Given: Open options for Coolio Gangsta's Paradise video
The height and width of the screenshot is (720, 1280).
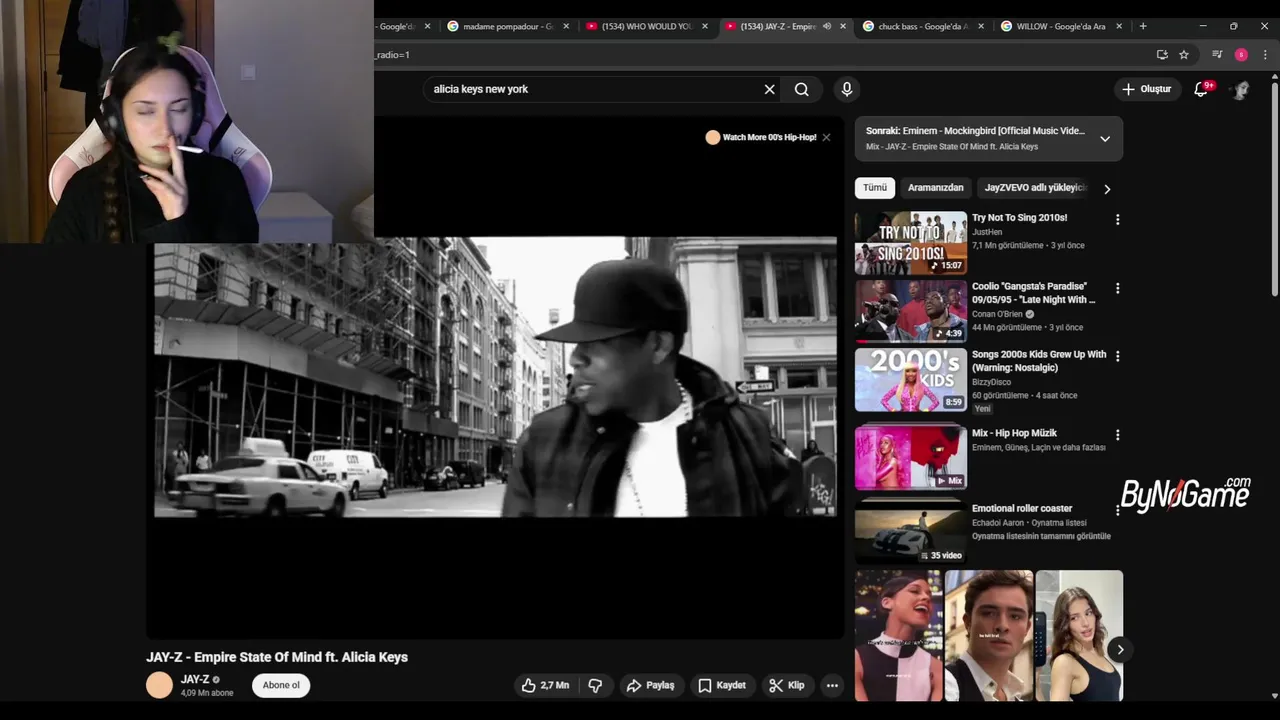Looking at the screenshot, I should [x=1117, y=288].
